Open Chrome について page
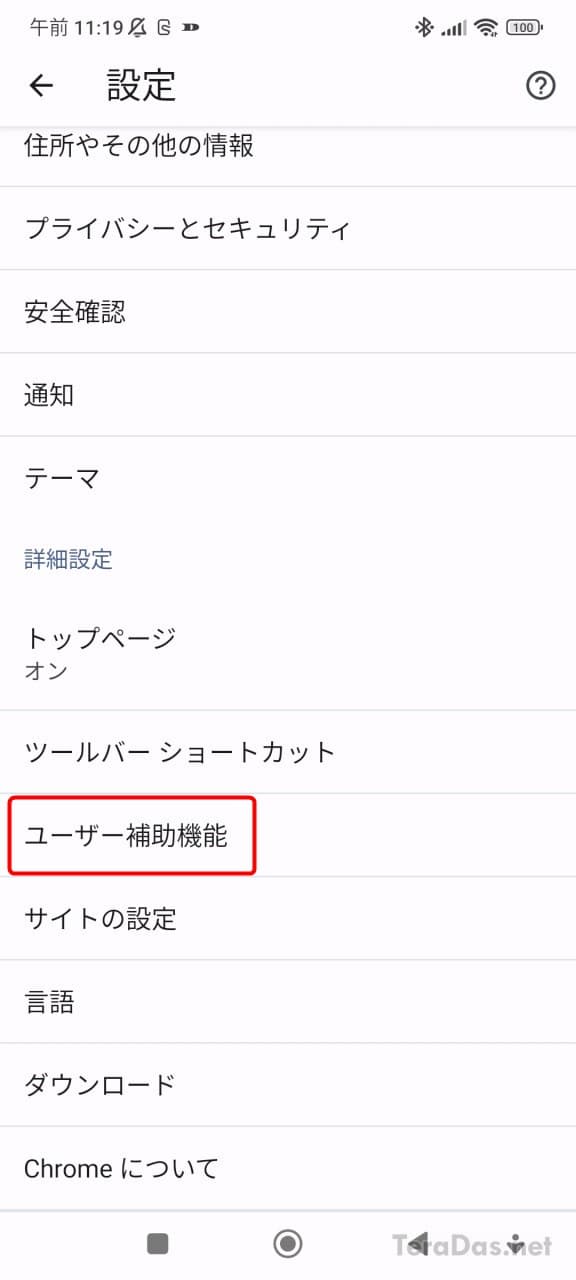This screenshot has height=1280, width=576. pyautogui.click(x=288, y=1167)
